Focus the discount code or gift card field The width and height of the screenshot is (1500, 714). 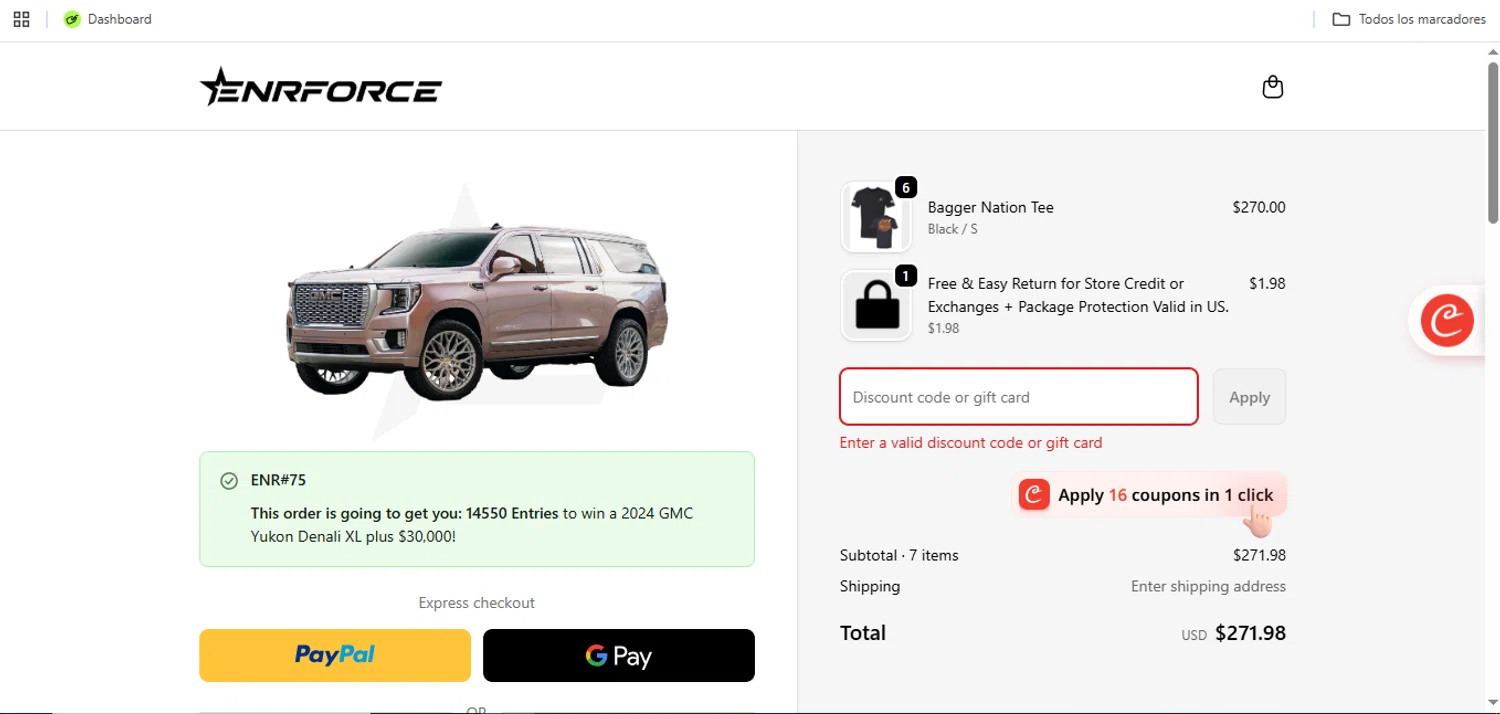1018,397
